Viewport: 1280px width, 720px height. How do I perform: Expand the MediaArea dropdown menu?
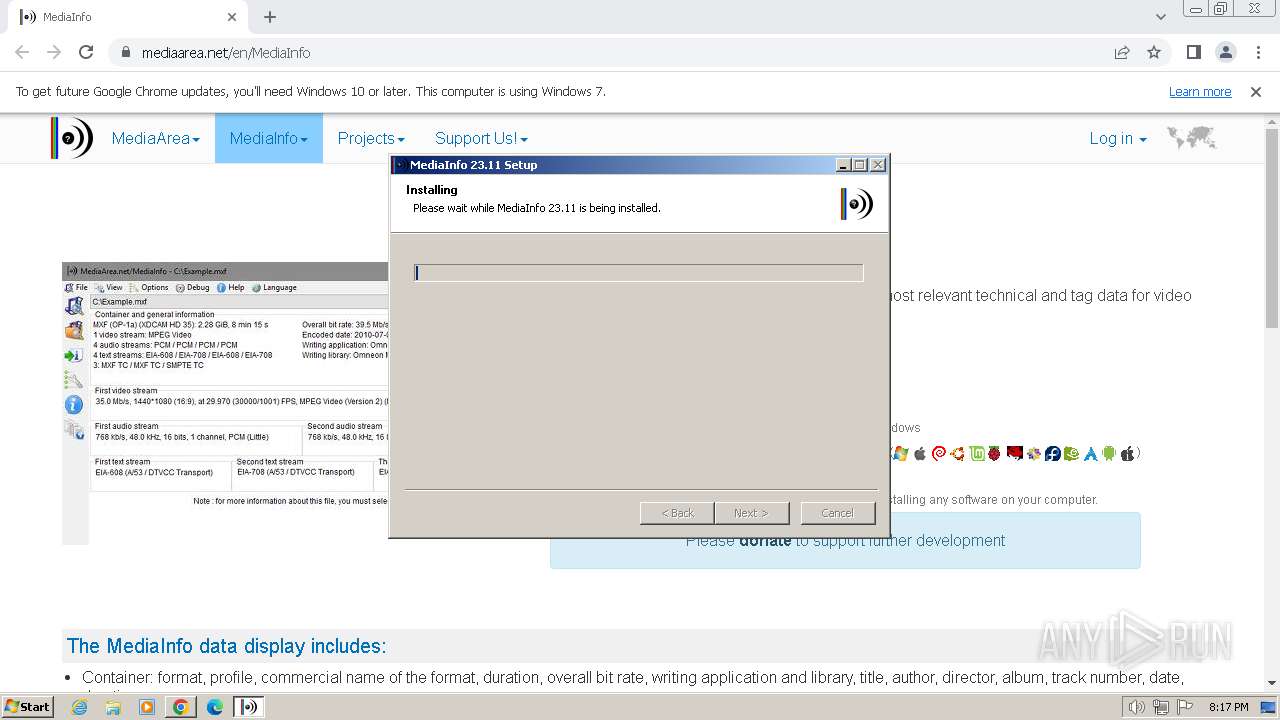(156, 138)
